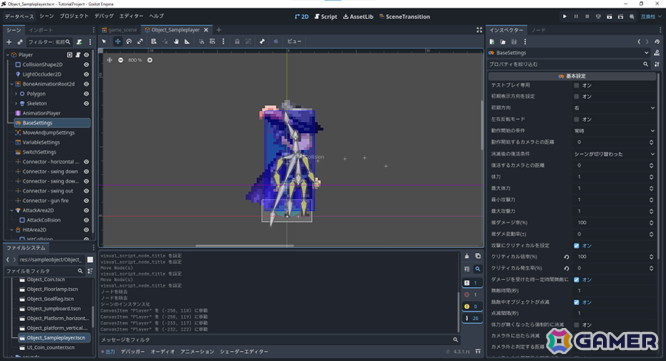Click the distraction free mode expand icon
Image resolution: width=666 pixels, height=361 pixels.
480,30
